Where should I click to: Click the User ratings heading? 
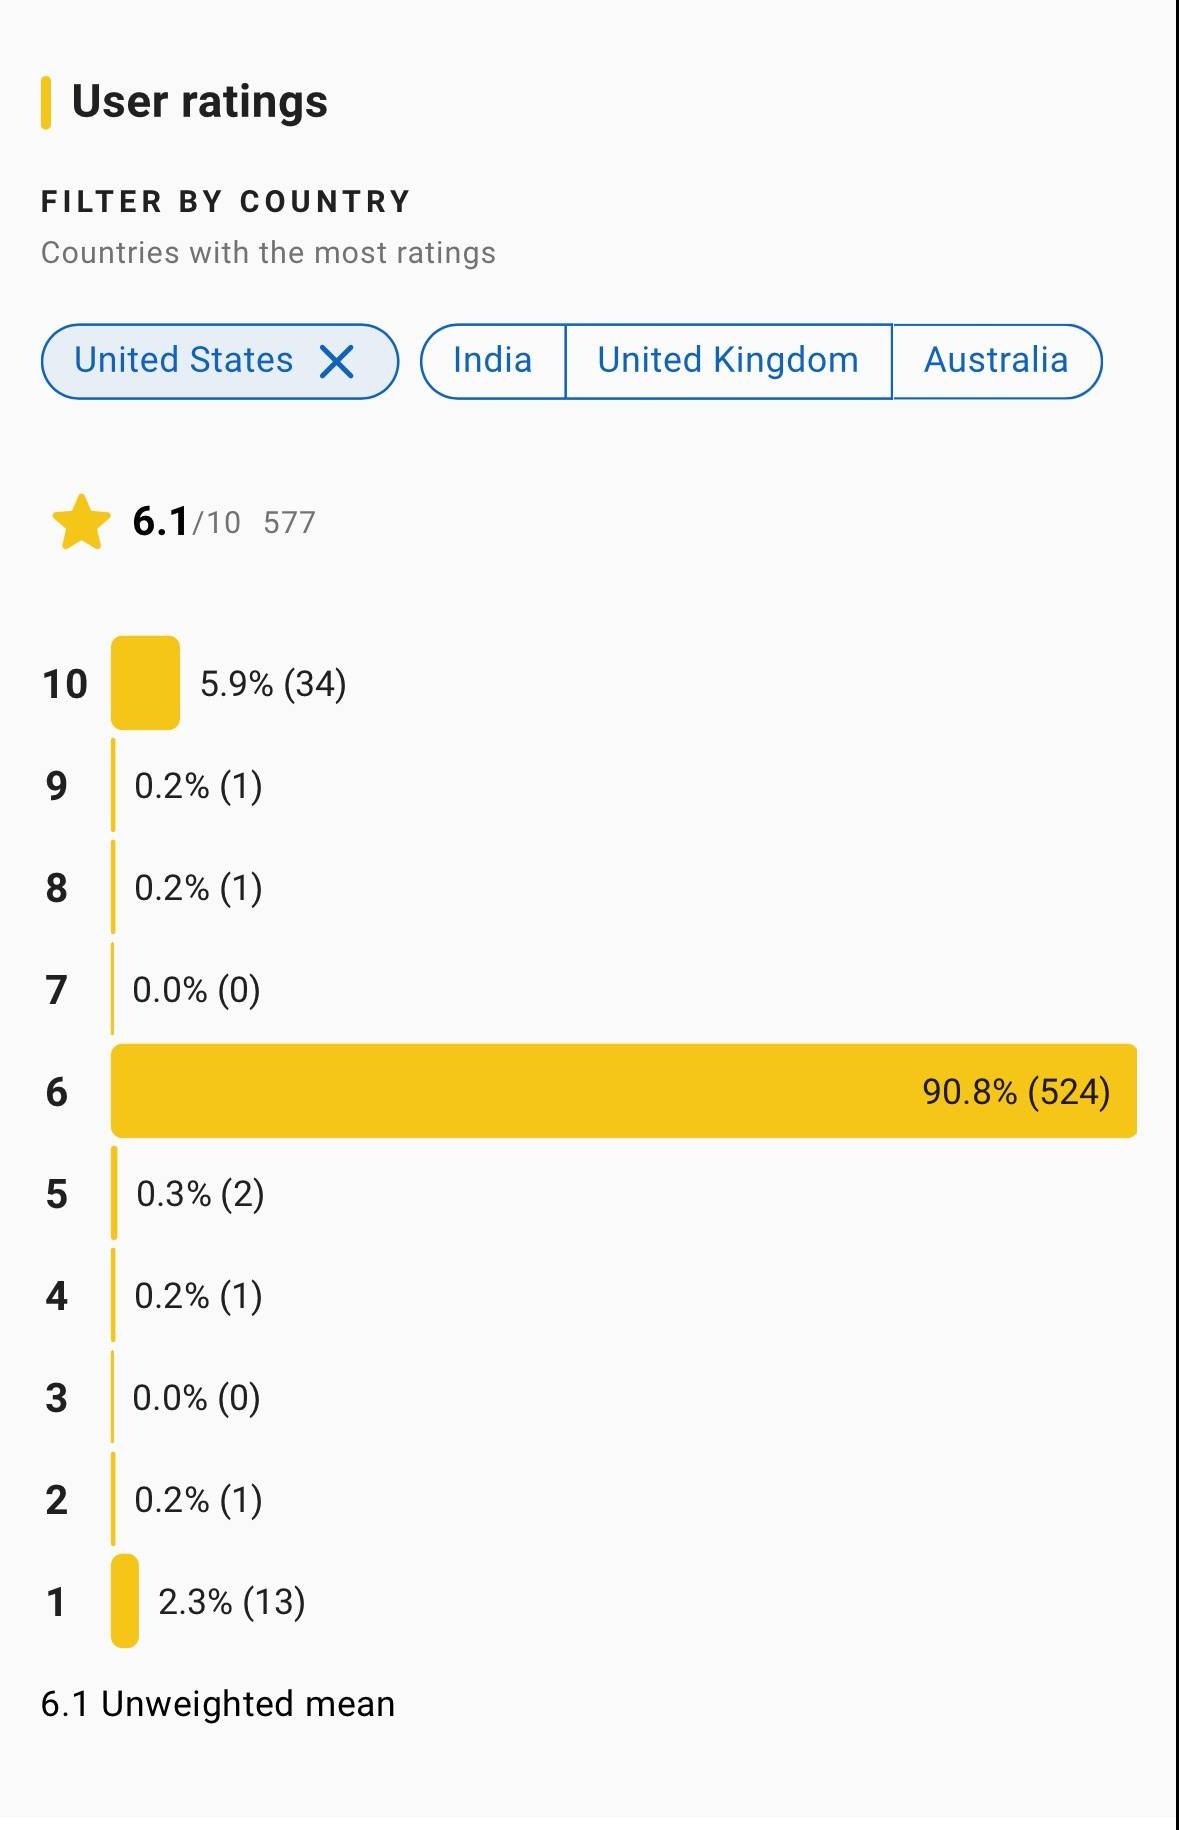[x=199, y=102]
